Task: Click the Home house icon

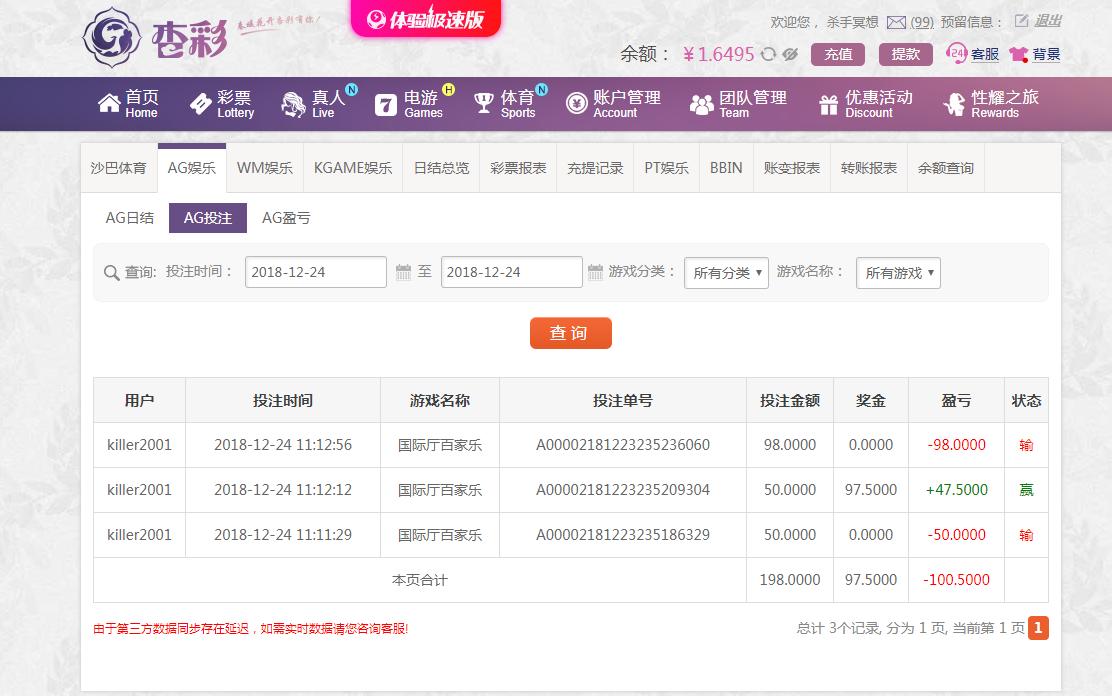Action: (109, 104)
